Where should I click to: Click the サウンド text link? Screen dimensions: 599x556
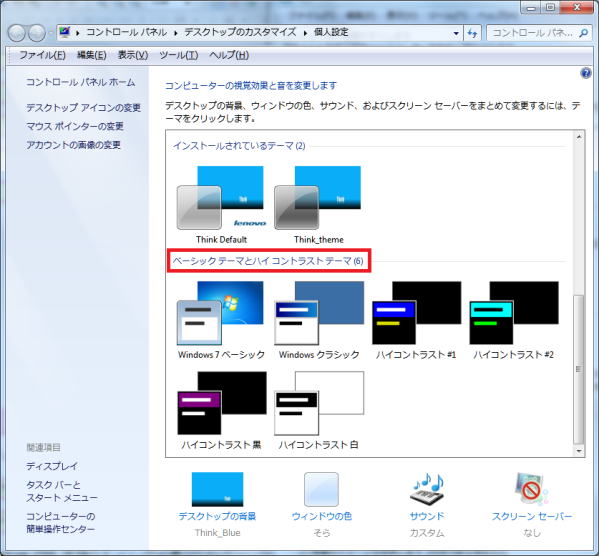point(427,516)
